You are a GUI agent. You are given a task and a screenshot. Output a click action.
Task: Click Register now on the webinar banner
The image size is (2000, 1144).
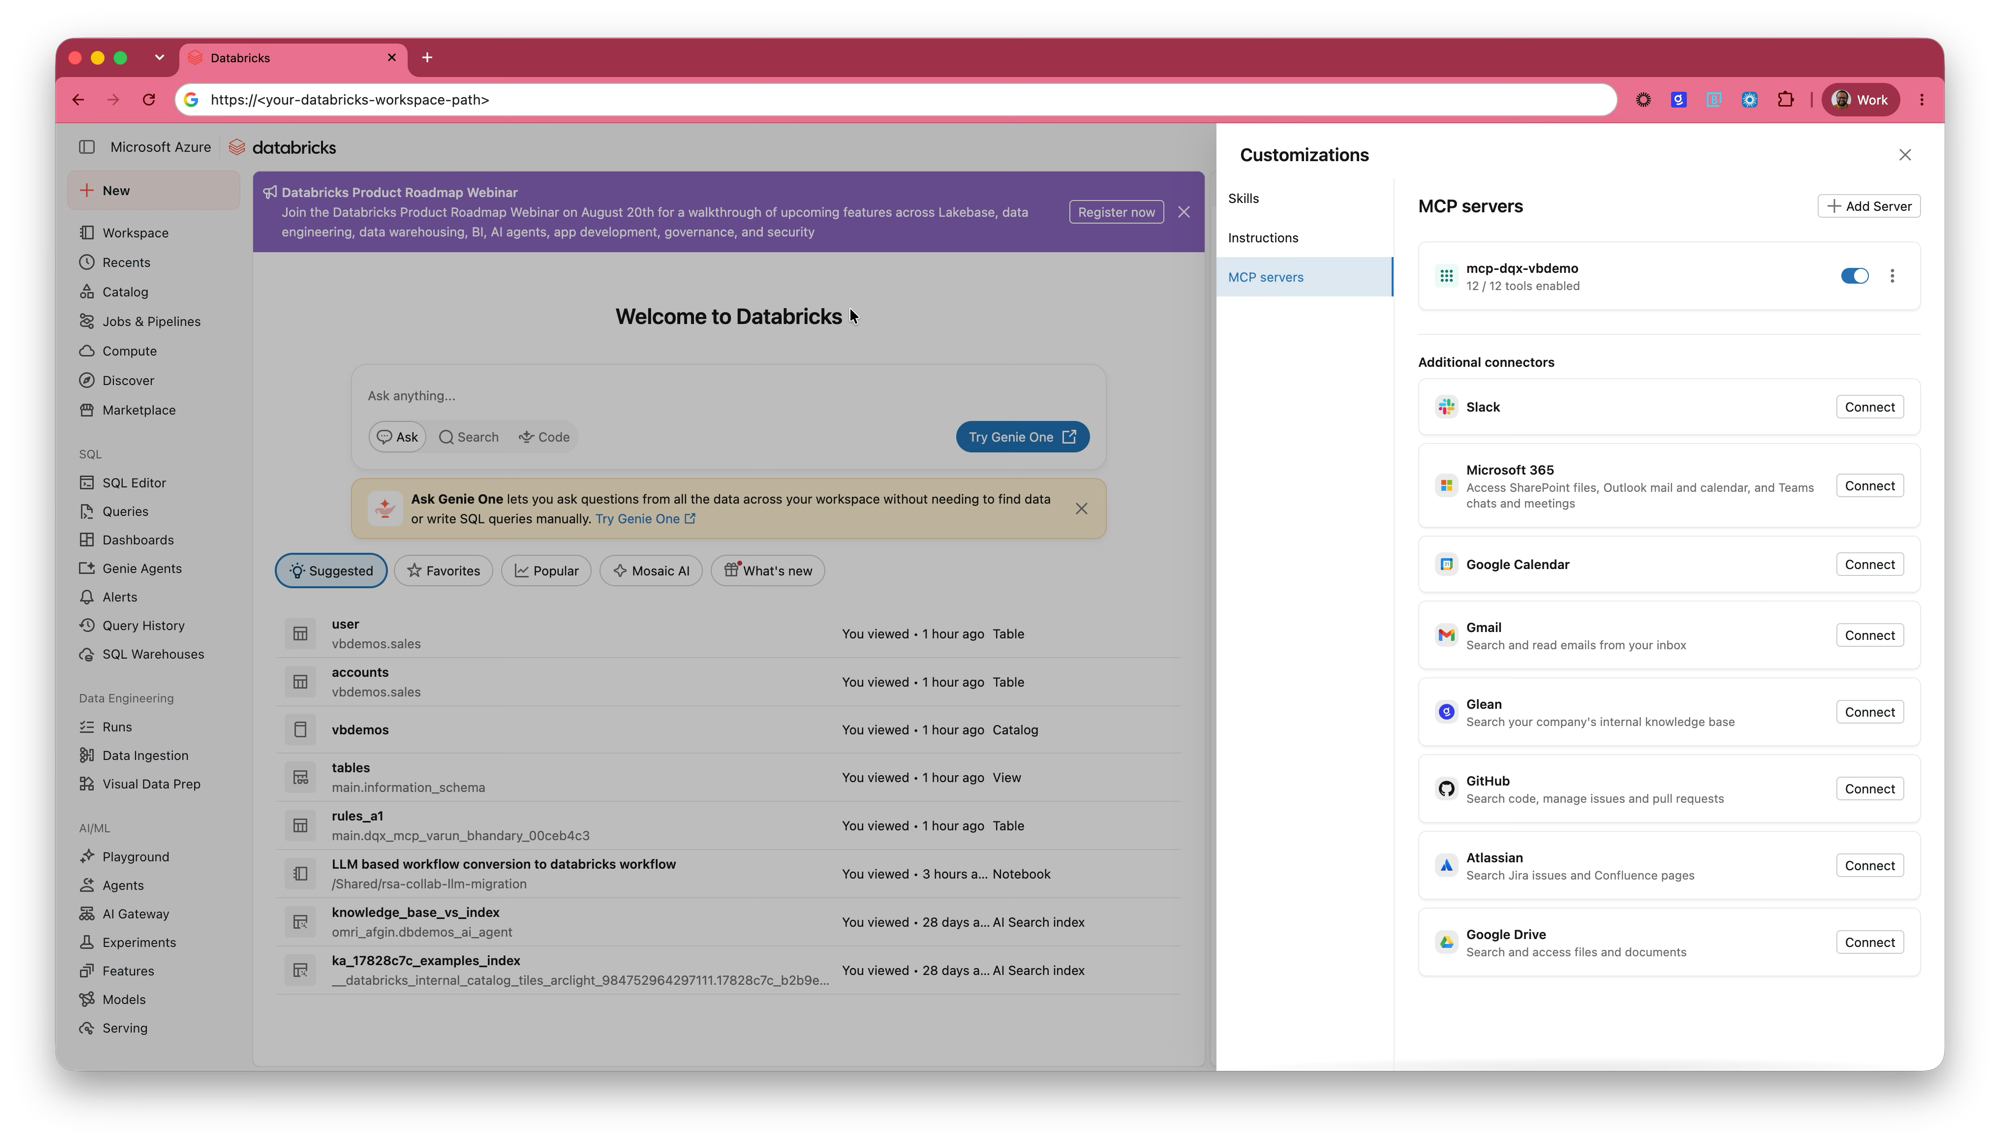click(1116, 212)
